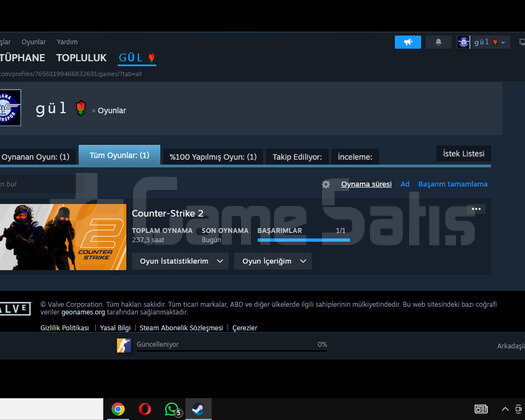Sort games by Ad

[x=405, y=184]
